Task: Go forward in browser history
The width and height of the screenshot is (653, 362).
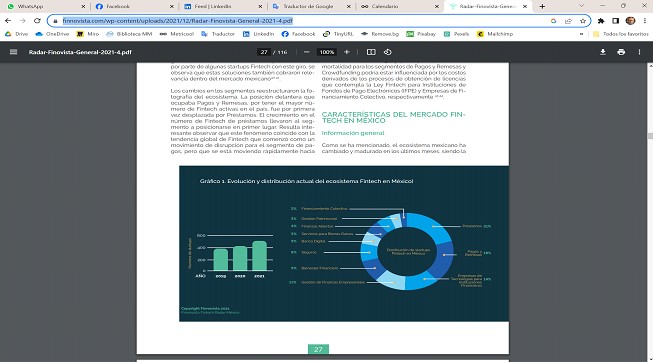Action: (22, 20)
